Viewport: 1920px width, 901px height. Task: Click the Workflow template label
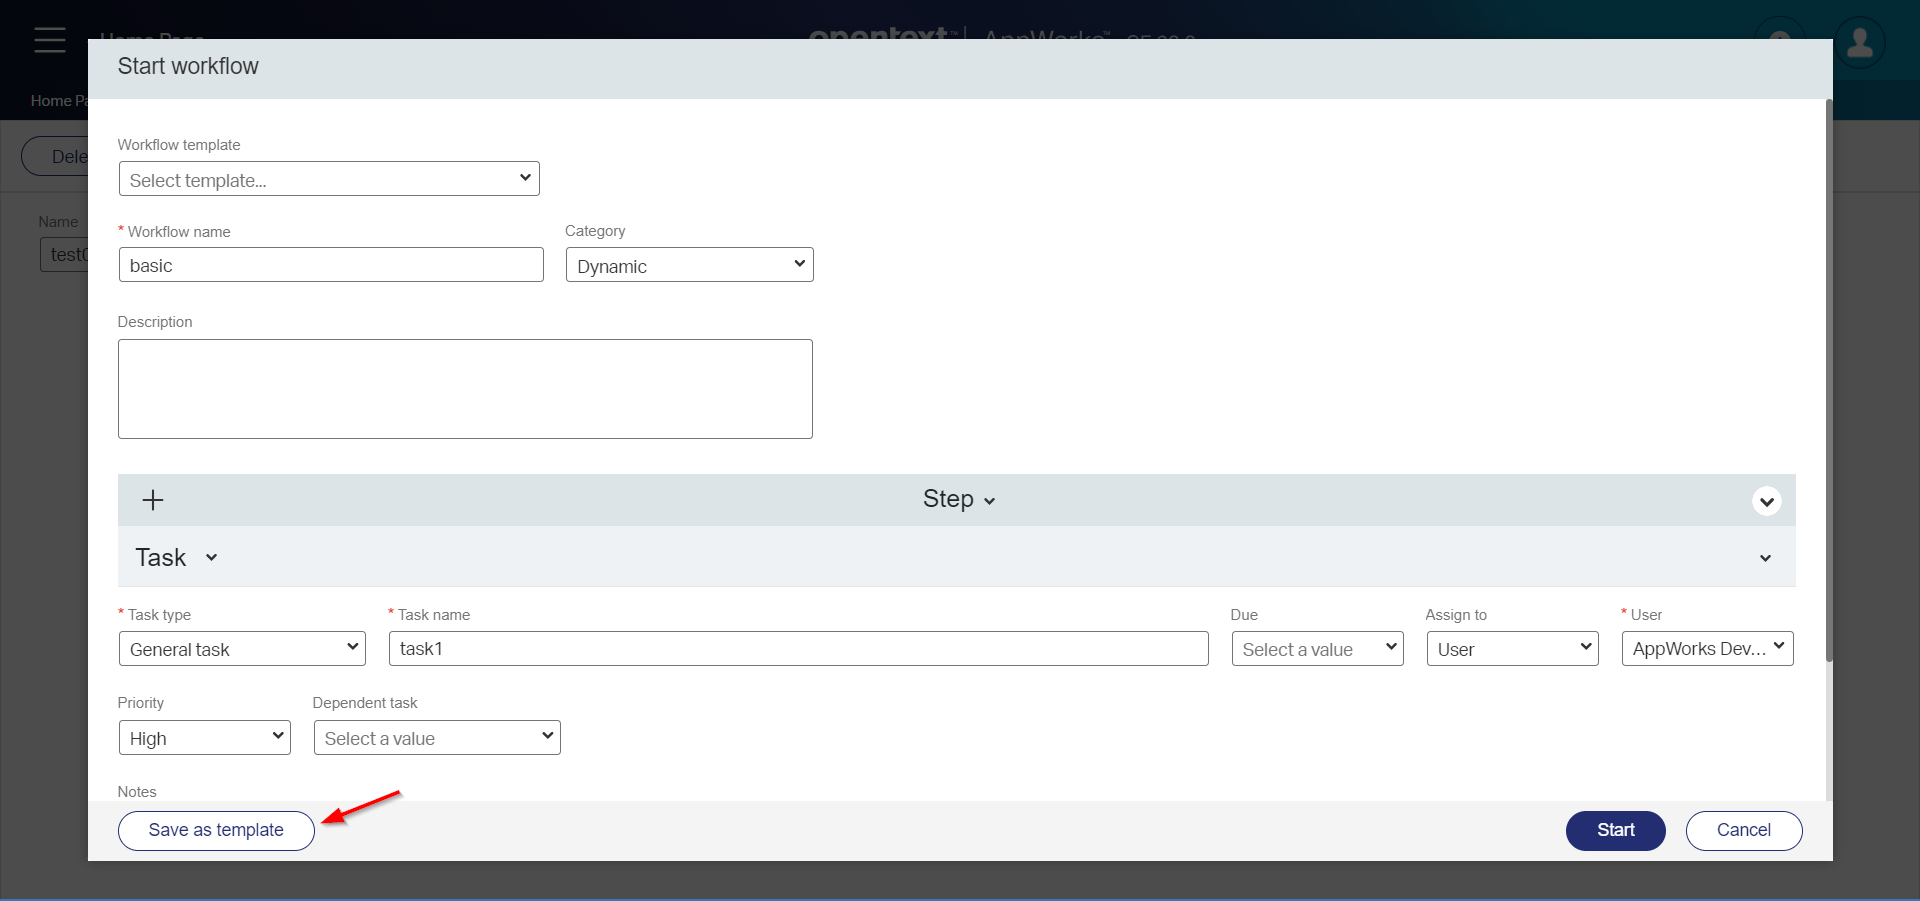click(179, 145)
